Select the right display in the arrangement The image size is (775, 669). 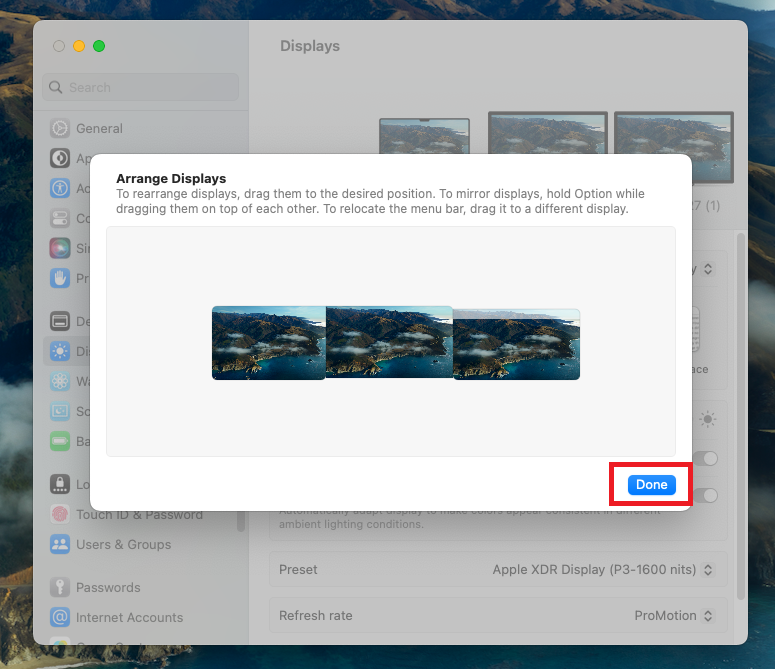pyautogui.click(x=517, y=344)
